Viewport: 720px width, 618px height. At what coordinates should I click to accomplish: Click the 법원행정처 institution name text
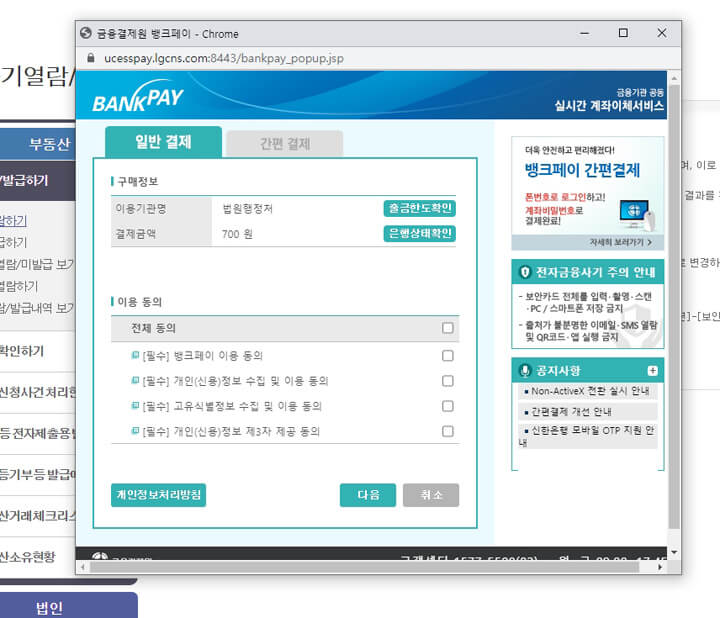248,209
